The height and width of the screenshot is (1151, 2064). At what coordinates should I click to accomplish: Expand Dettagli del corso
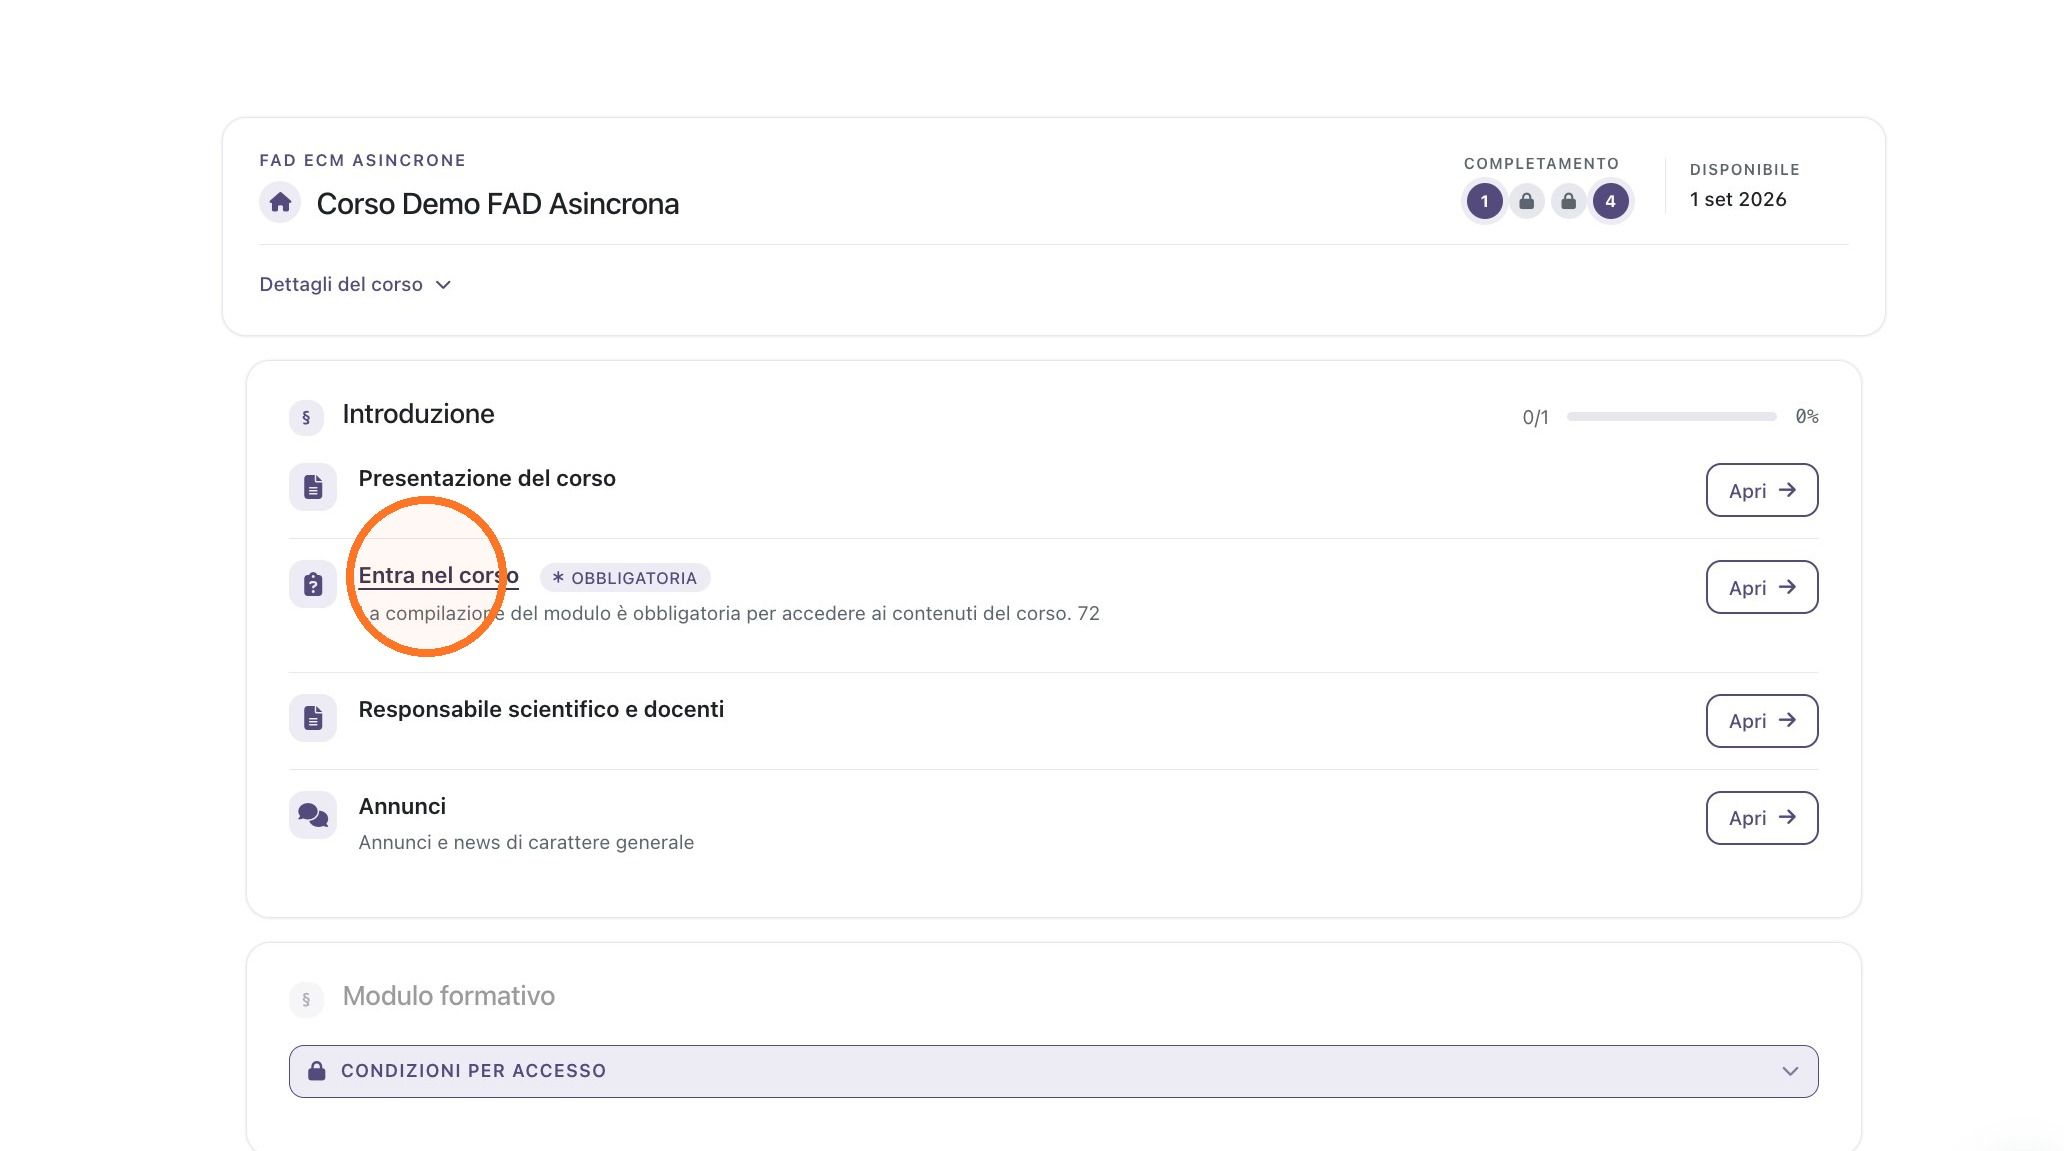pyautogui.click(x=355, y=284)
